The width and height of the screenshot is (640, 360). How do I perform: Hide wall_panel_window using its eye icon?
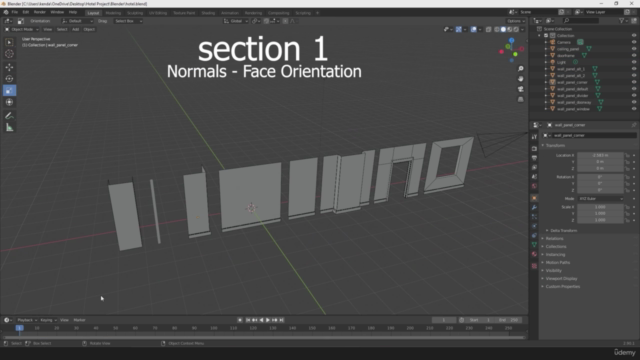pyautogui.click(x=634, y=109)
